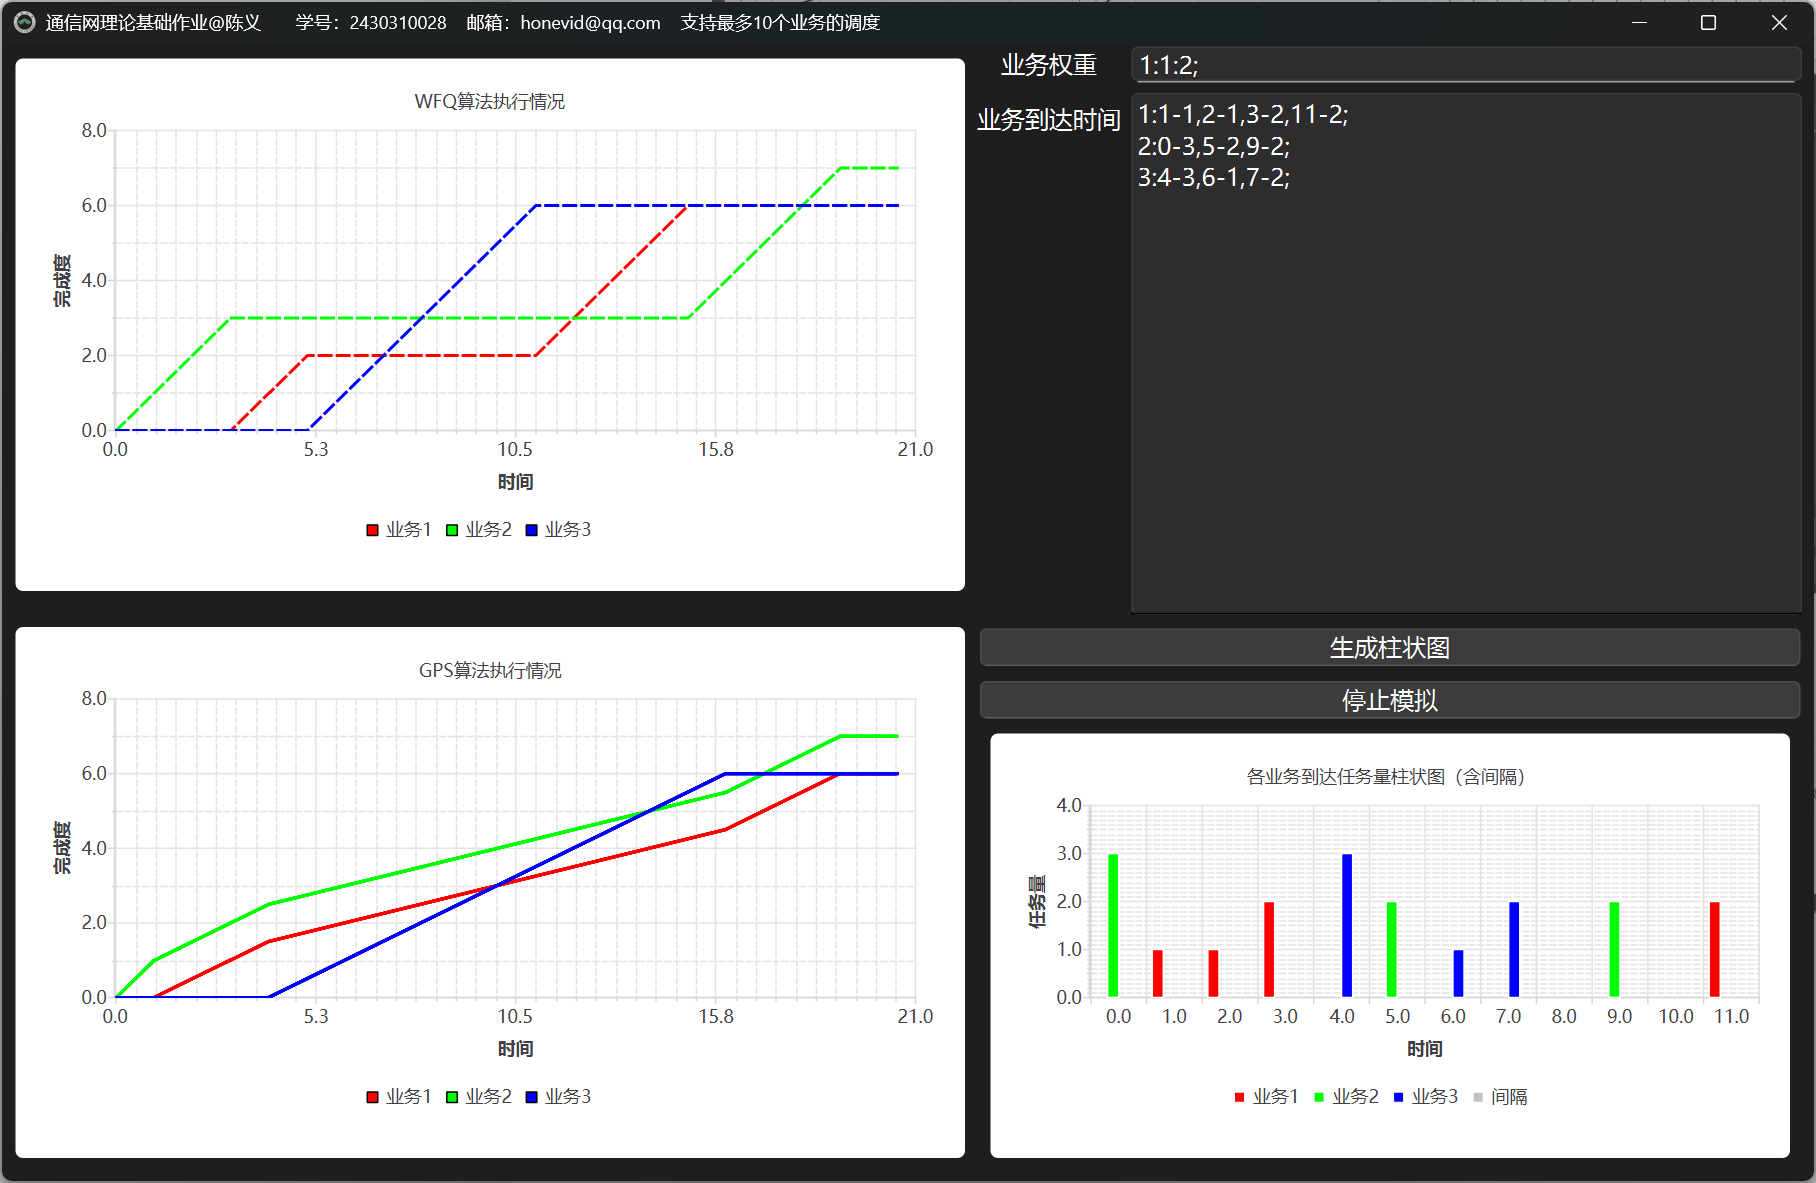This screenshot has height=1183, width=1816.
Task: Click the WFQ算法执行情况 chart title
Action: tap(489, 102)
